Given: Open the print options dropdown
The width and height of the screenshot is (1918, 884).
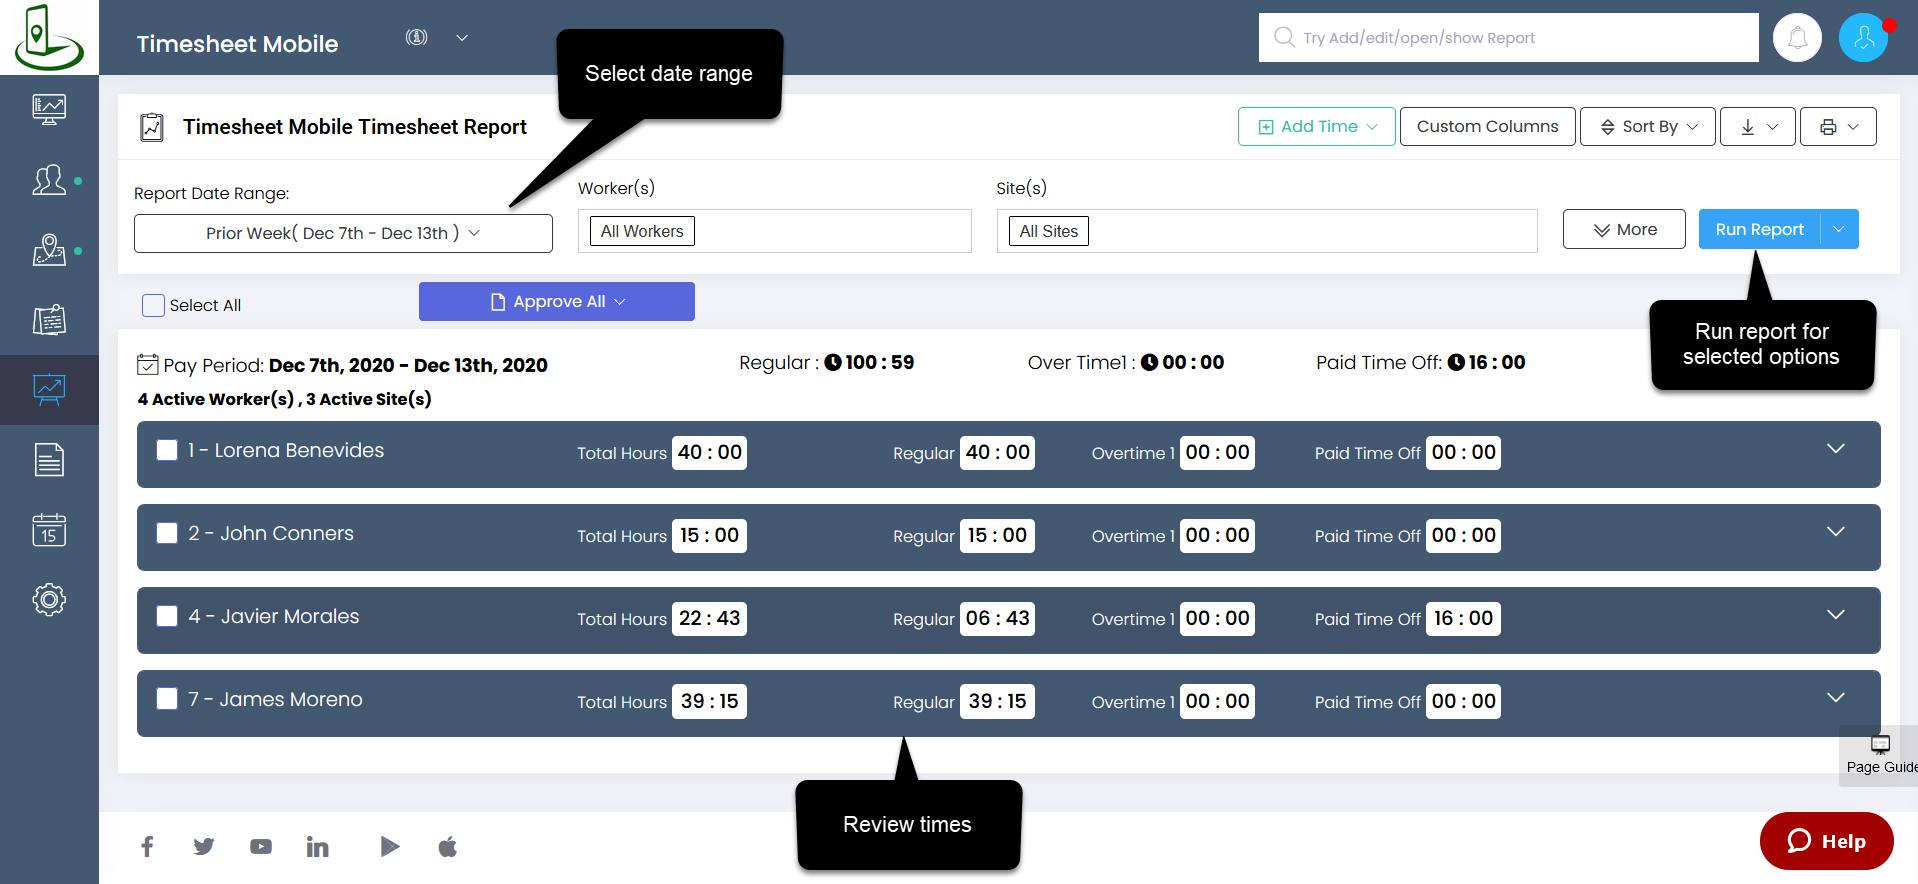Looking at the screenshot, I should click(1838, 127).
